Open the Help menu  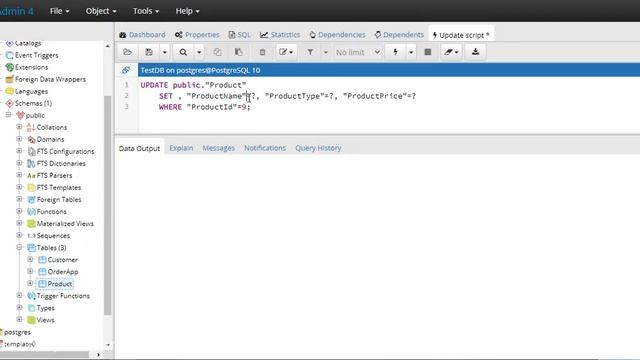(x=187, y=11)
